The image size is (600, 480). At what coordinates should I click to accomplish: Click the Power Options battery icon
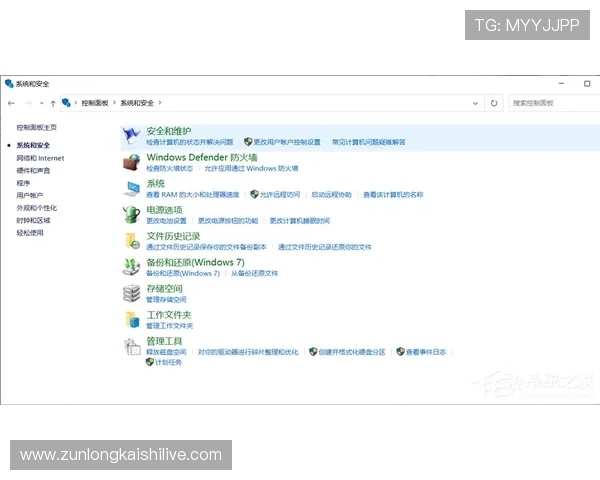pyautogui.click(x=132, y=214)
